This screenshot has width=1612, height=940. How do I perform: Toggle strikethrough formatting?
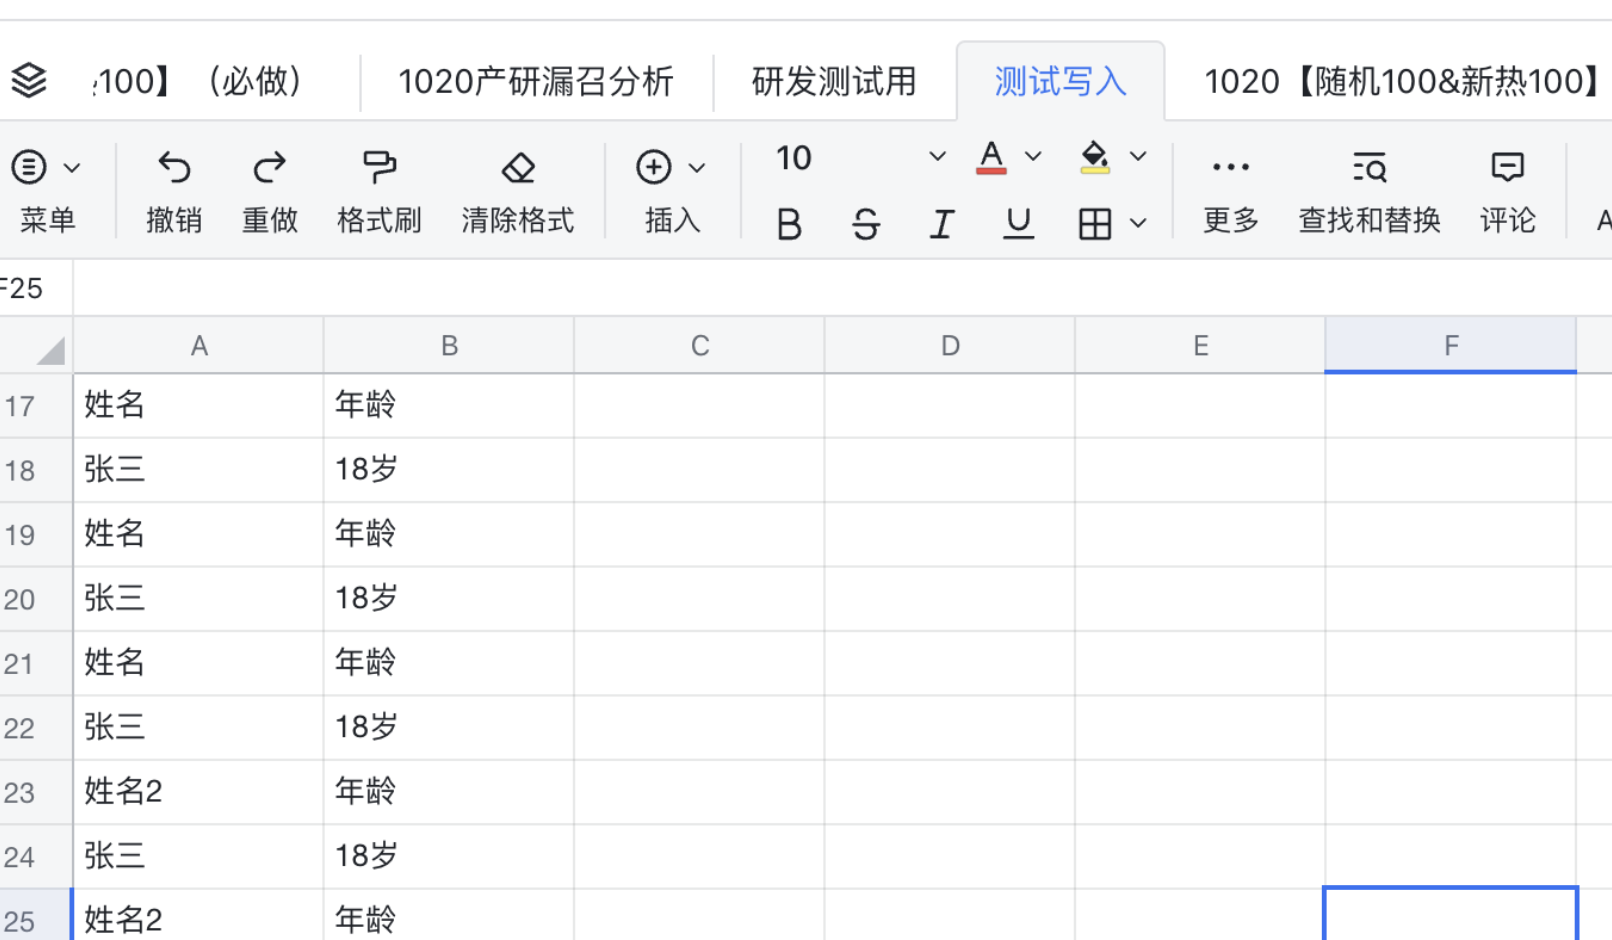pyautogui.click(x=865, y=223)
